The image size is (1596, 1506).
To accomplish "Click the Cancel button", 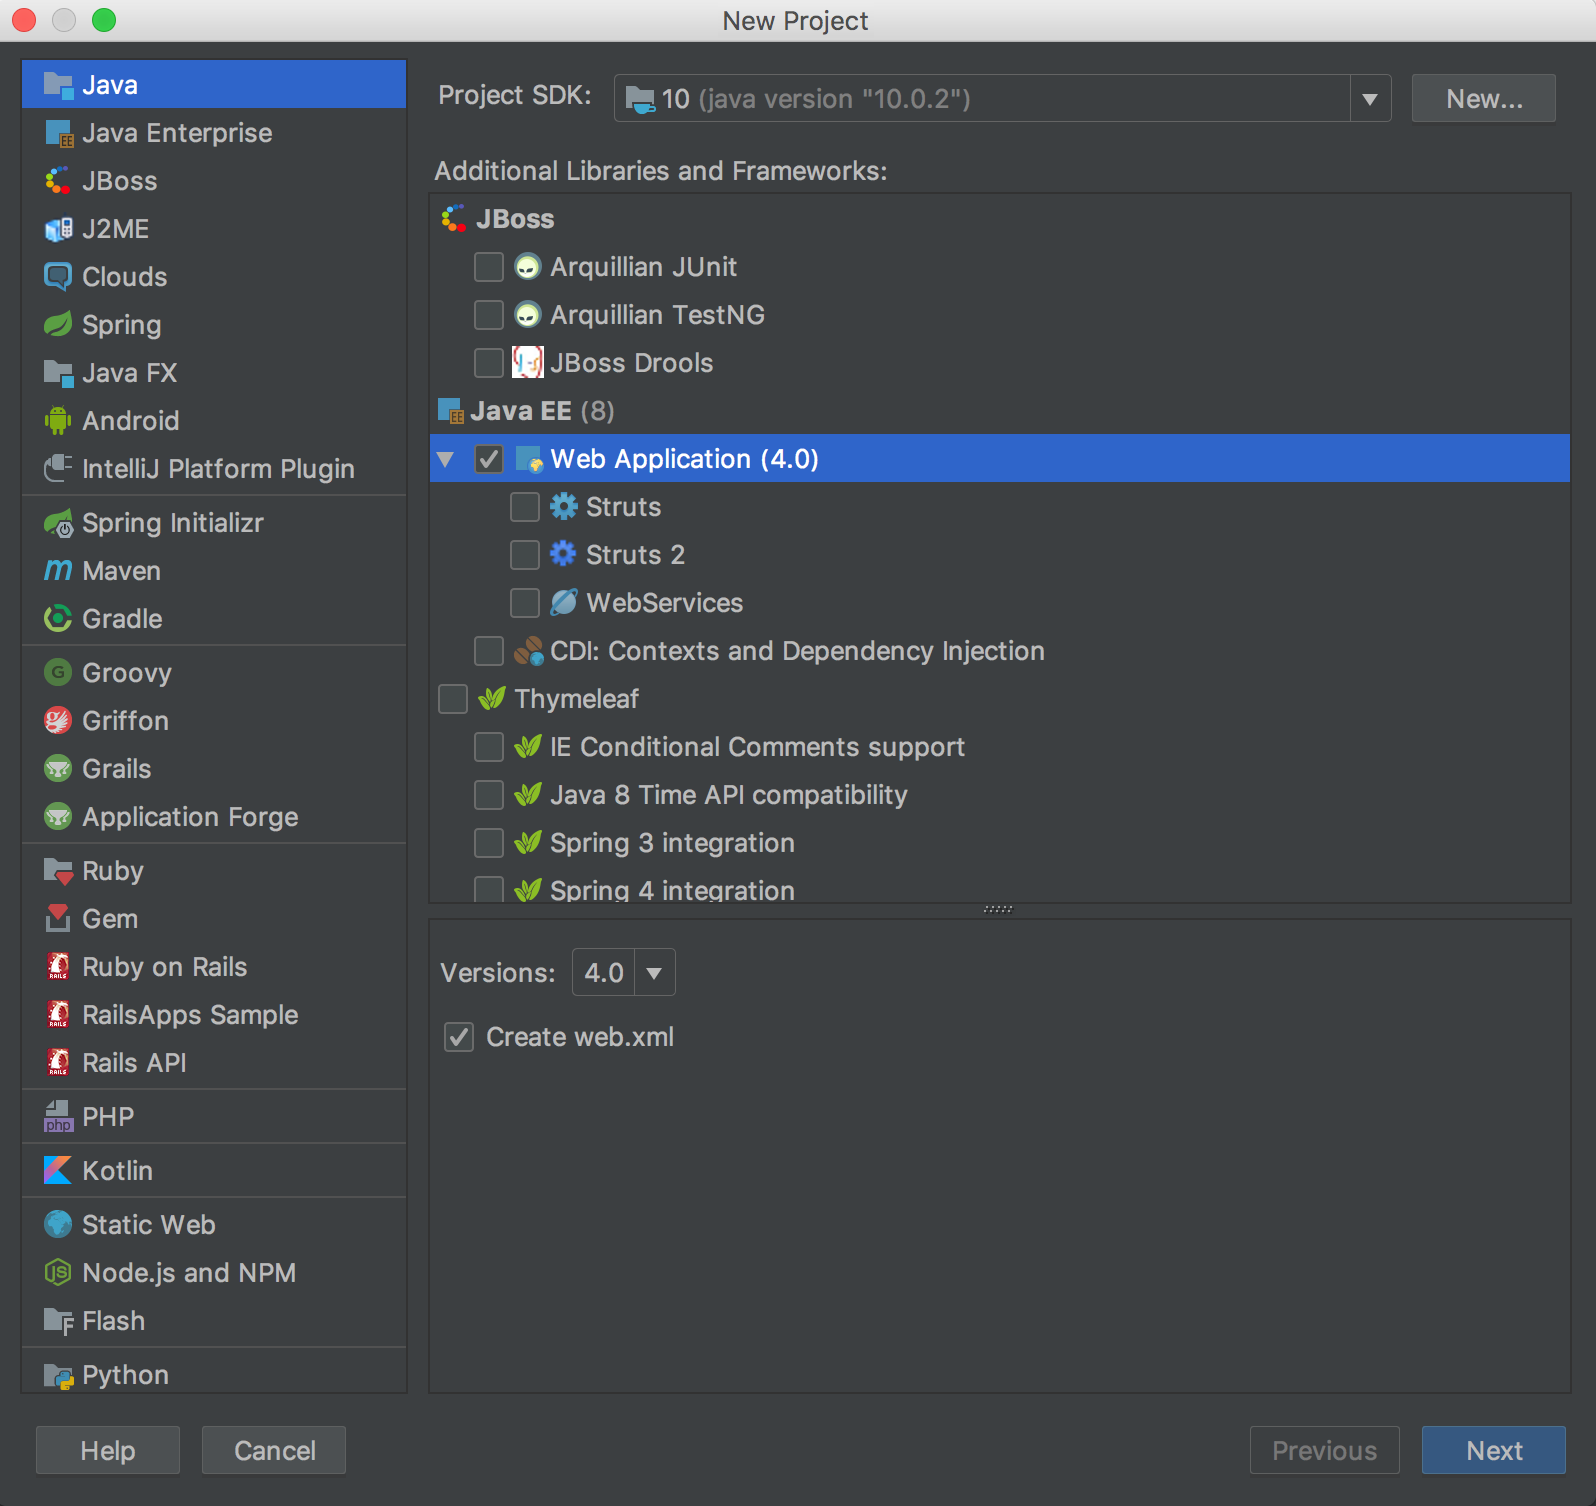I will pyautogui.click(x=274, y=1451).
